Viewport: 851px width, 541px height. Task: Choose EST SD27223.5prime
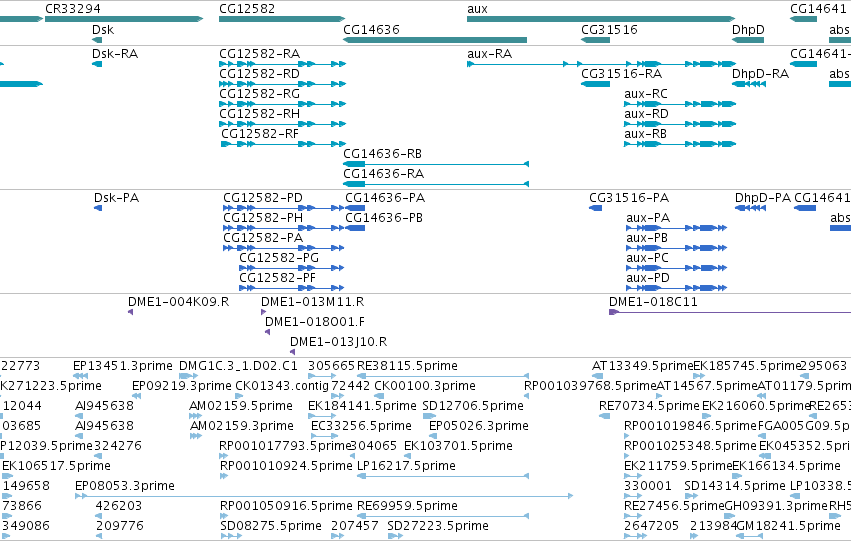click(438, 526)
